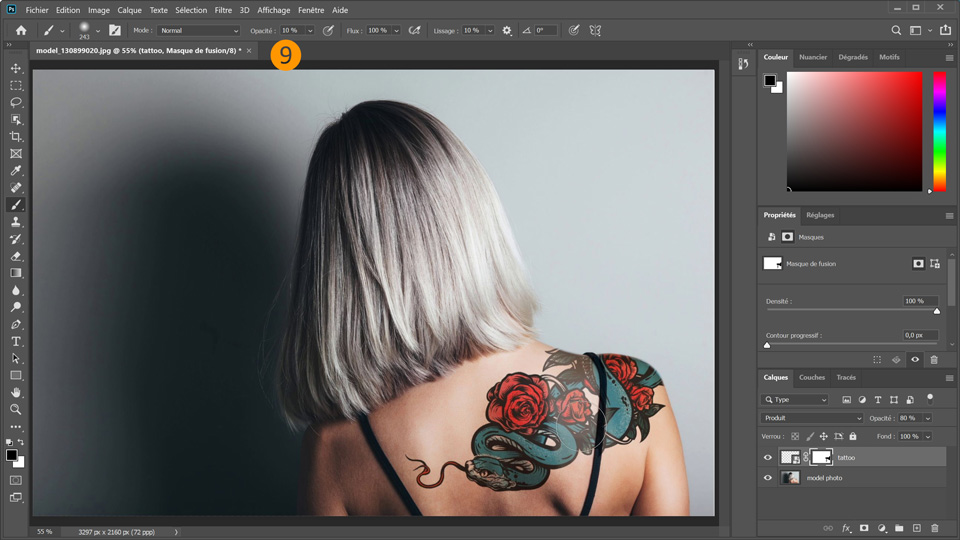Screen dimensions: 960x540
Task: Open the Fichier menu
Action: (x=37, y=10)
